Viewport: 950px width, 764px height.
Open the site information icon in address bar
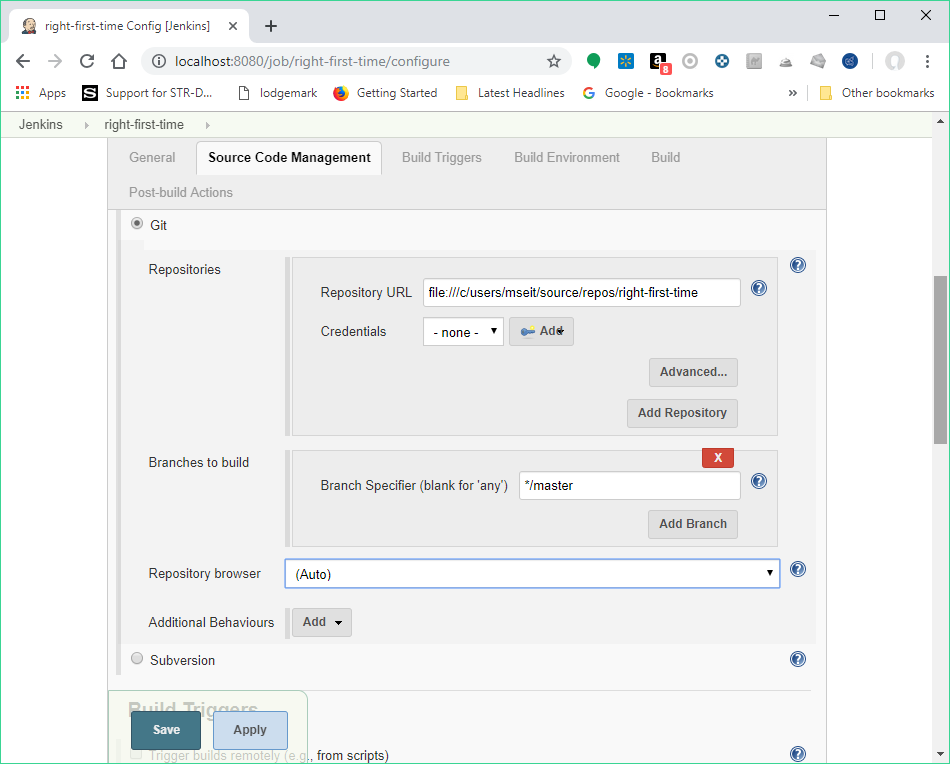[x=159, y=61]
